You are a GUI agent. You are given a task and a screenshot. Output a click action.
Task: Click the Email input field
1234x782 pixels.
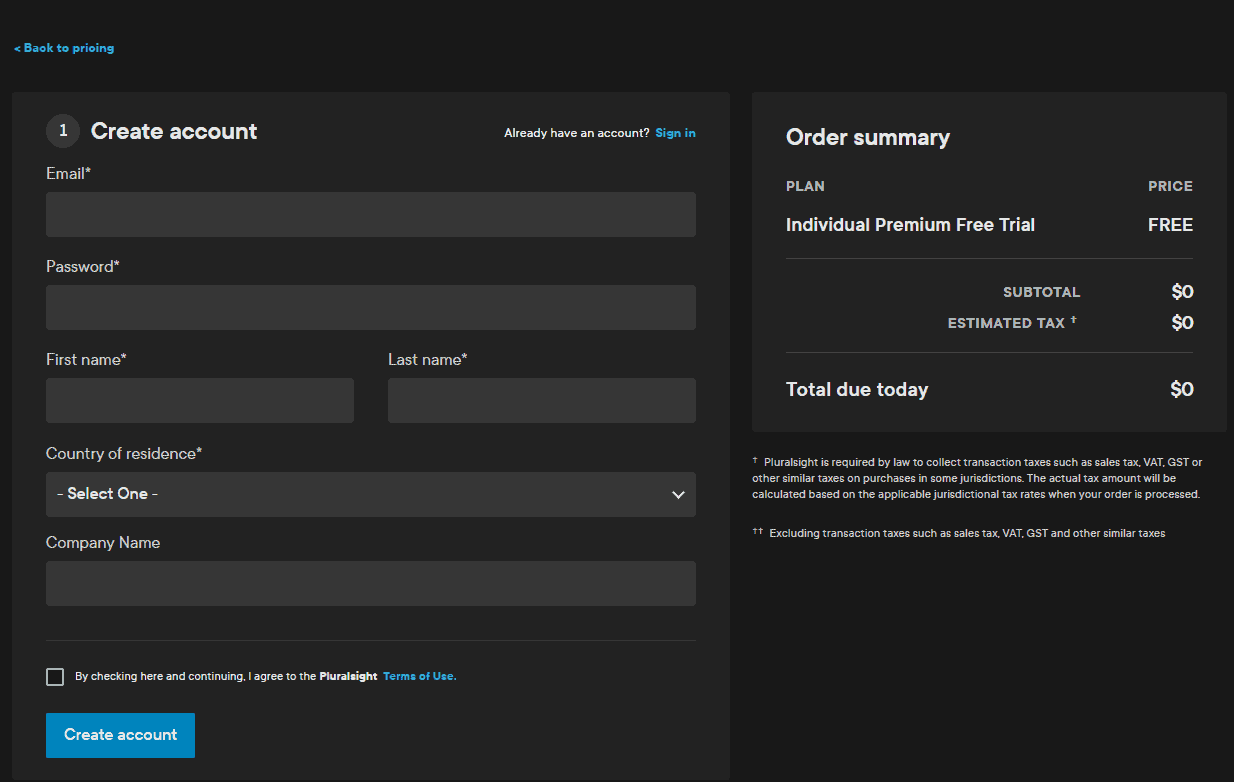(x=370, y=214)
